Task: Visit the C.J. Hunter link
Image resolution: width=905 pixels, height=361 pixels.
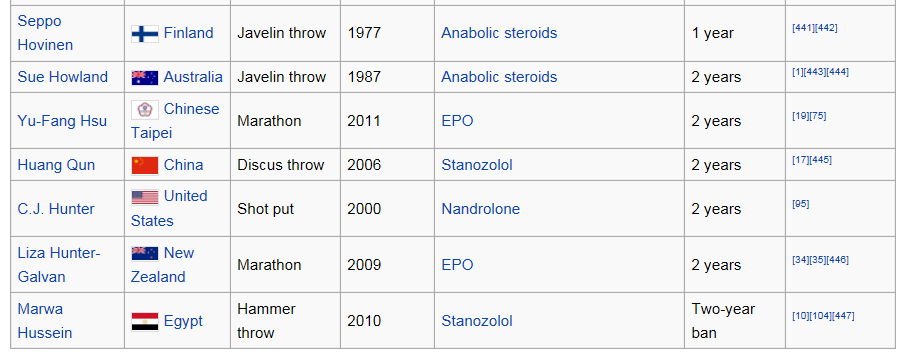Action: pos(56,209)
